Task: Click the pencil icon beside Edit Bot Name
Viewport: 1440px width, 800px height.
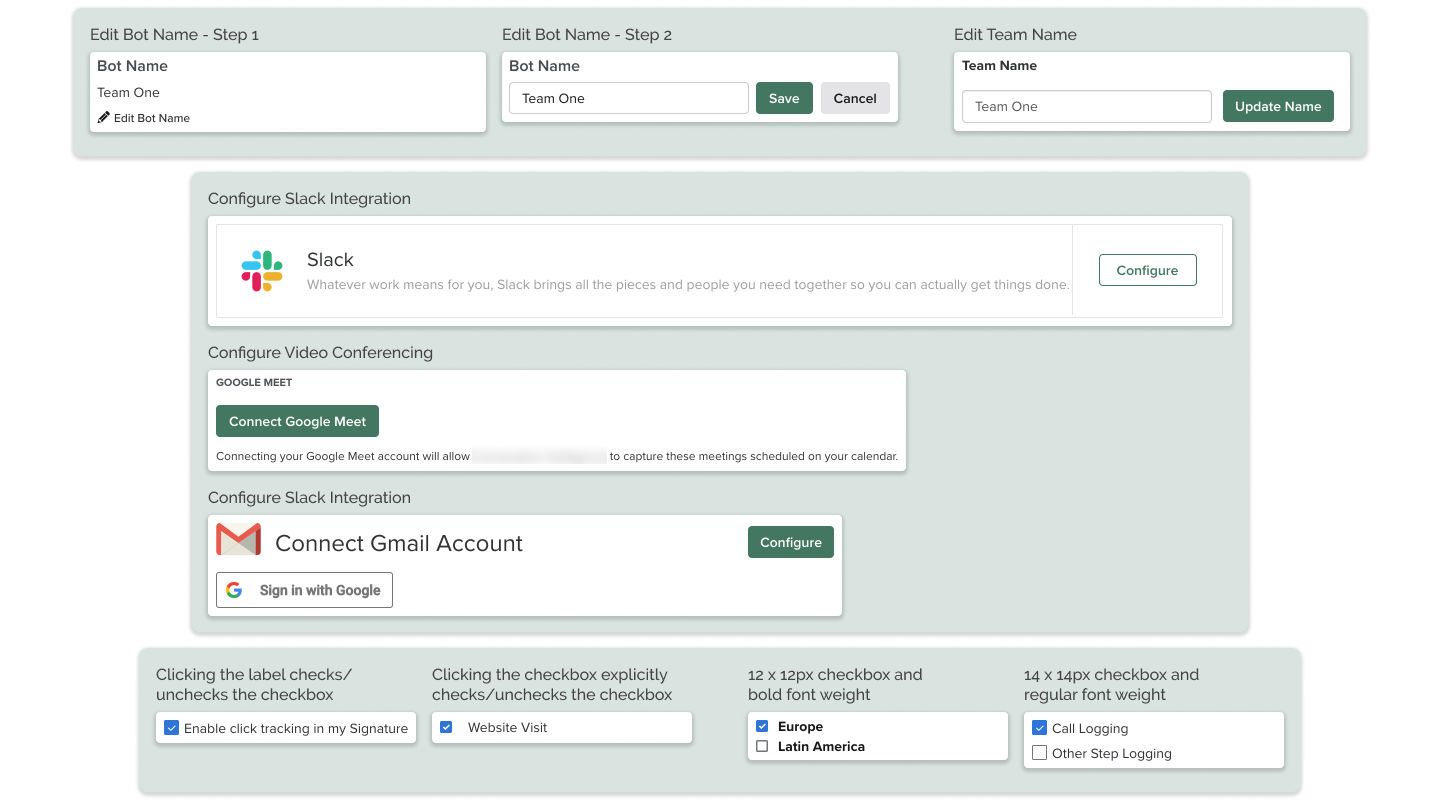Action: point(103,118)
